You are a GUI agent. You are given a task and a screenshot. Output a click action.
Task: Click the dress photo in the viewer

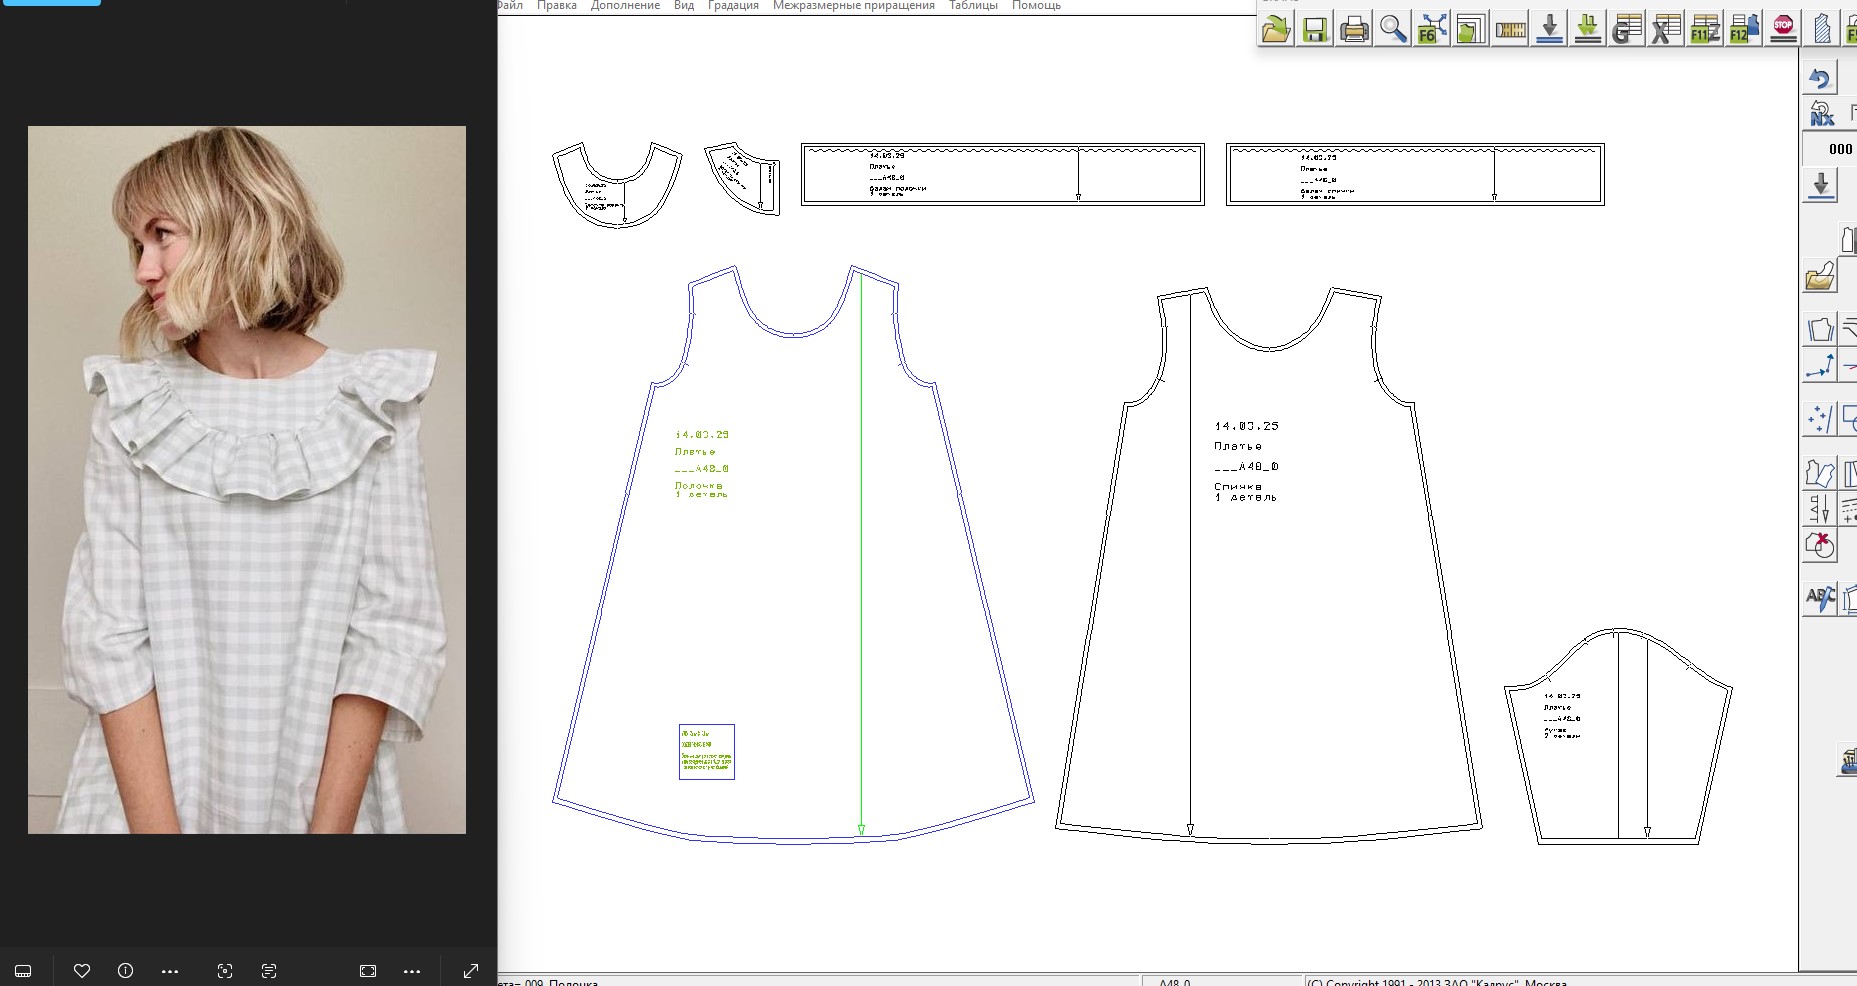coord(247,480)
